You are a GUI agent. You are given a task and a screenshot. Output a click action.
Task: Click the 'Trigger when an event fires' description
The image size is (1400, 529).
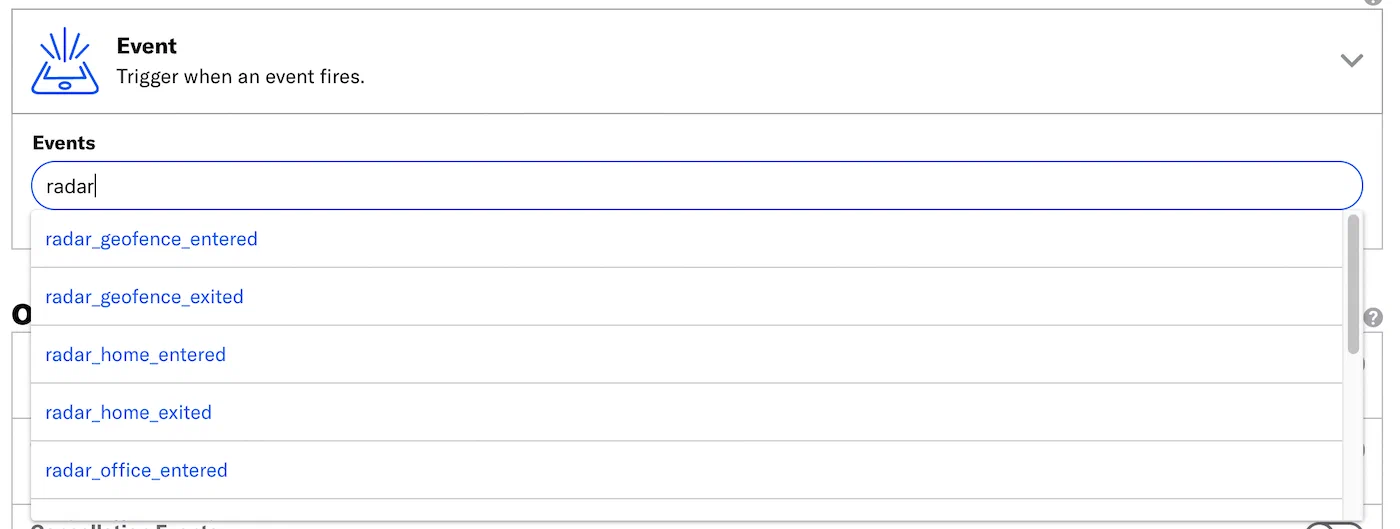coord(240,77)
